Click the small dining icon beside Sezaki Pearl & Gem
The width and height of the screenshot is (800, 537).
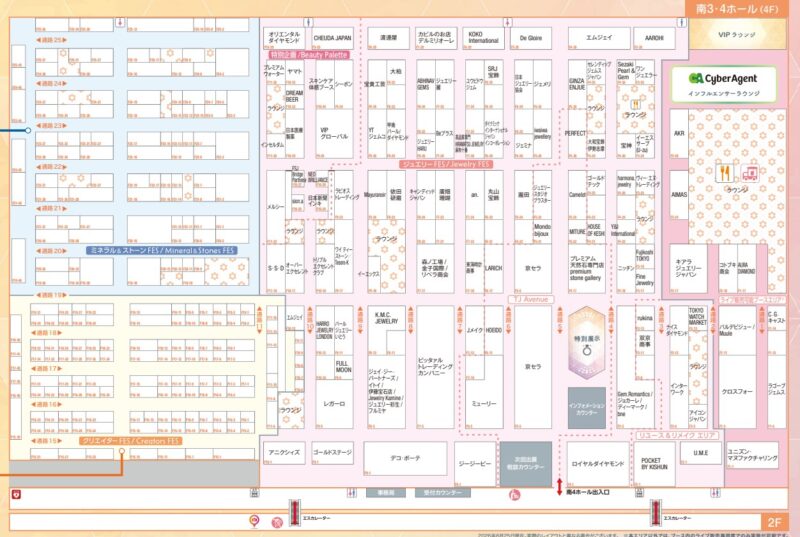(x=636, y=105)
